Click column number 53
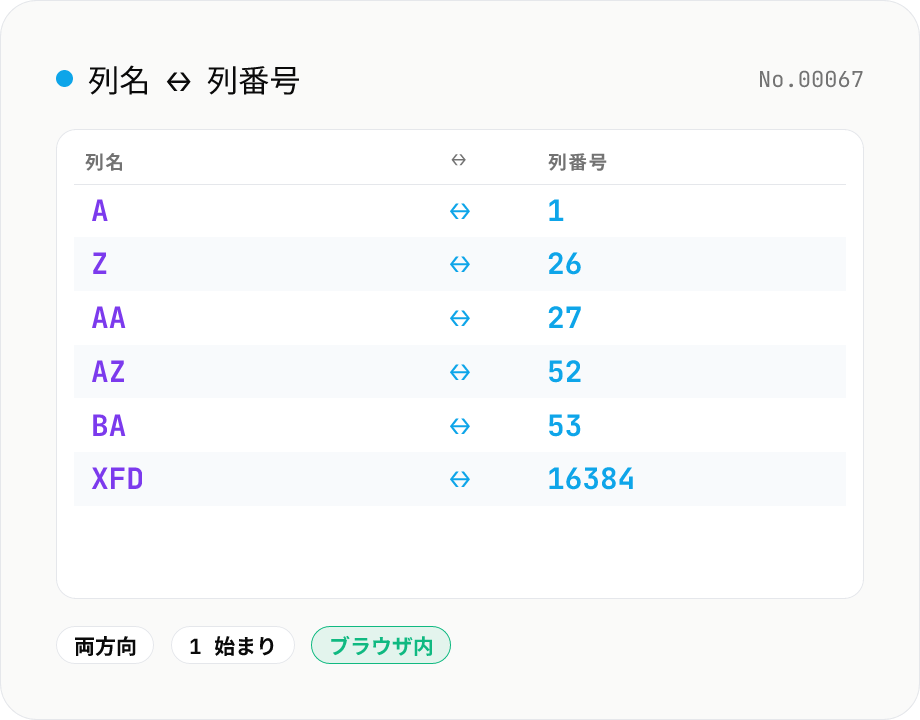This screenshot has height=720, width=920. [x=564, y=425]
